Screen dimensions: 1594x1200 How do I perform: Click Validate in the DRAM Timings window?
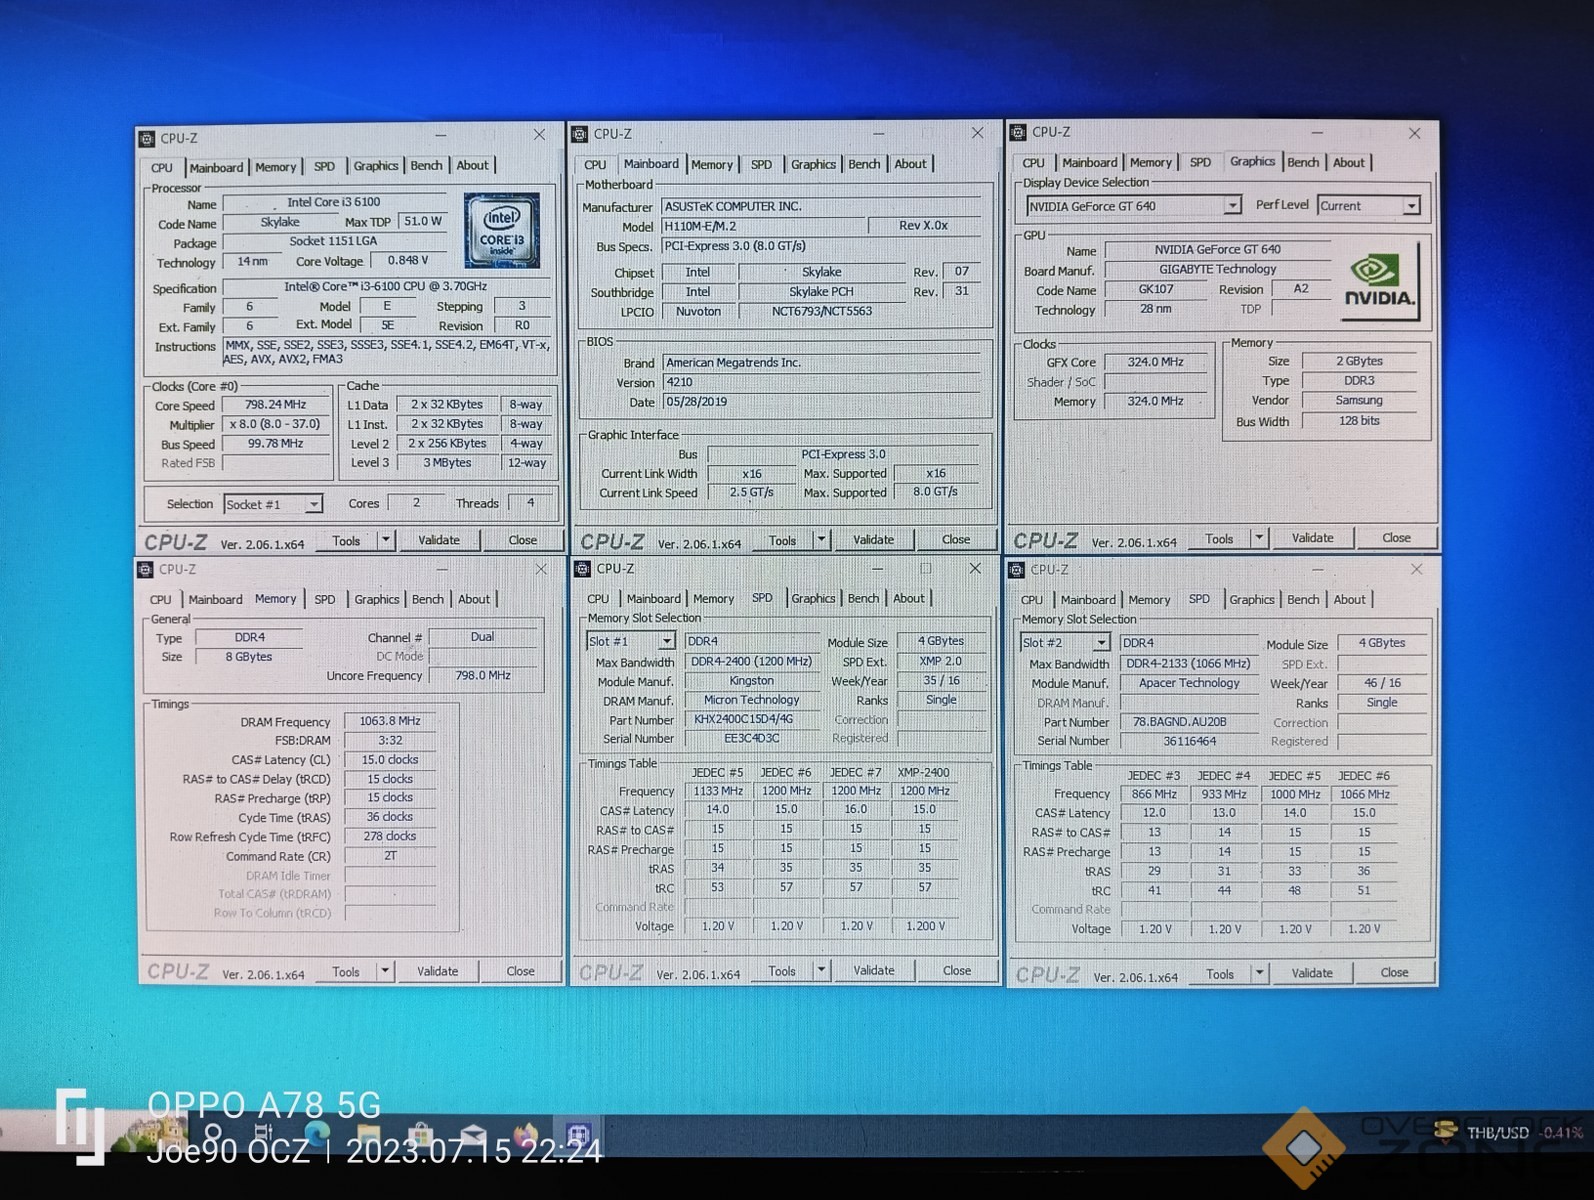[x=438, y=972]
